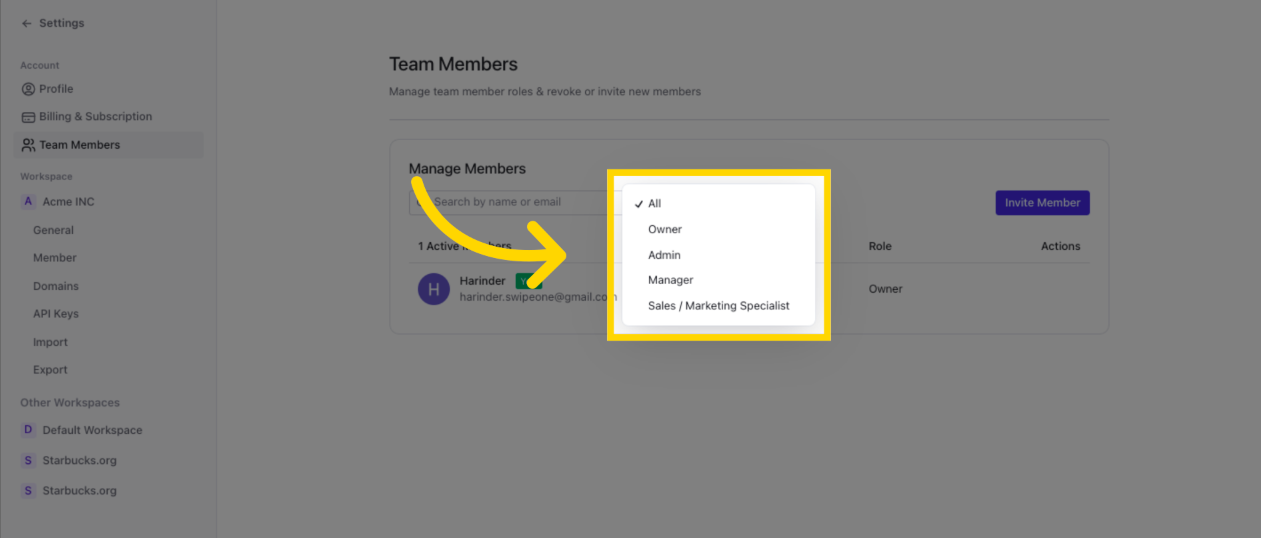Click the Billing & Subscription card icon

(x=28, y=117)
